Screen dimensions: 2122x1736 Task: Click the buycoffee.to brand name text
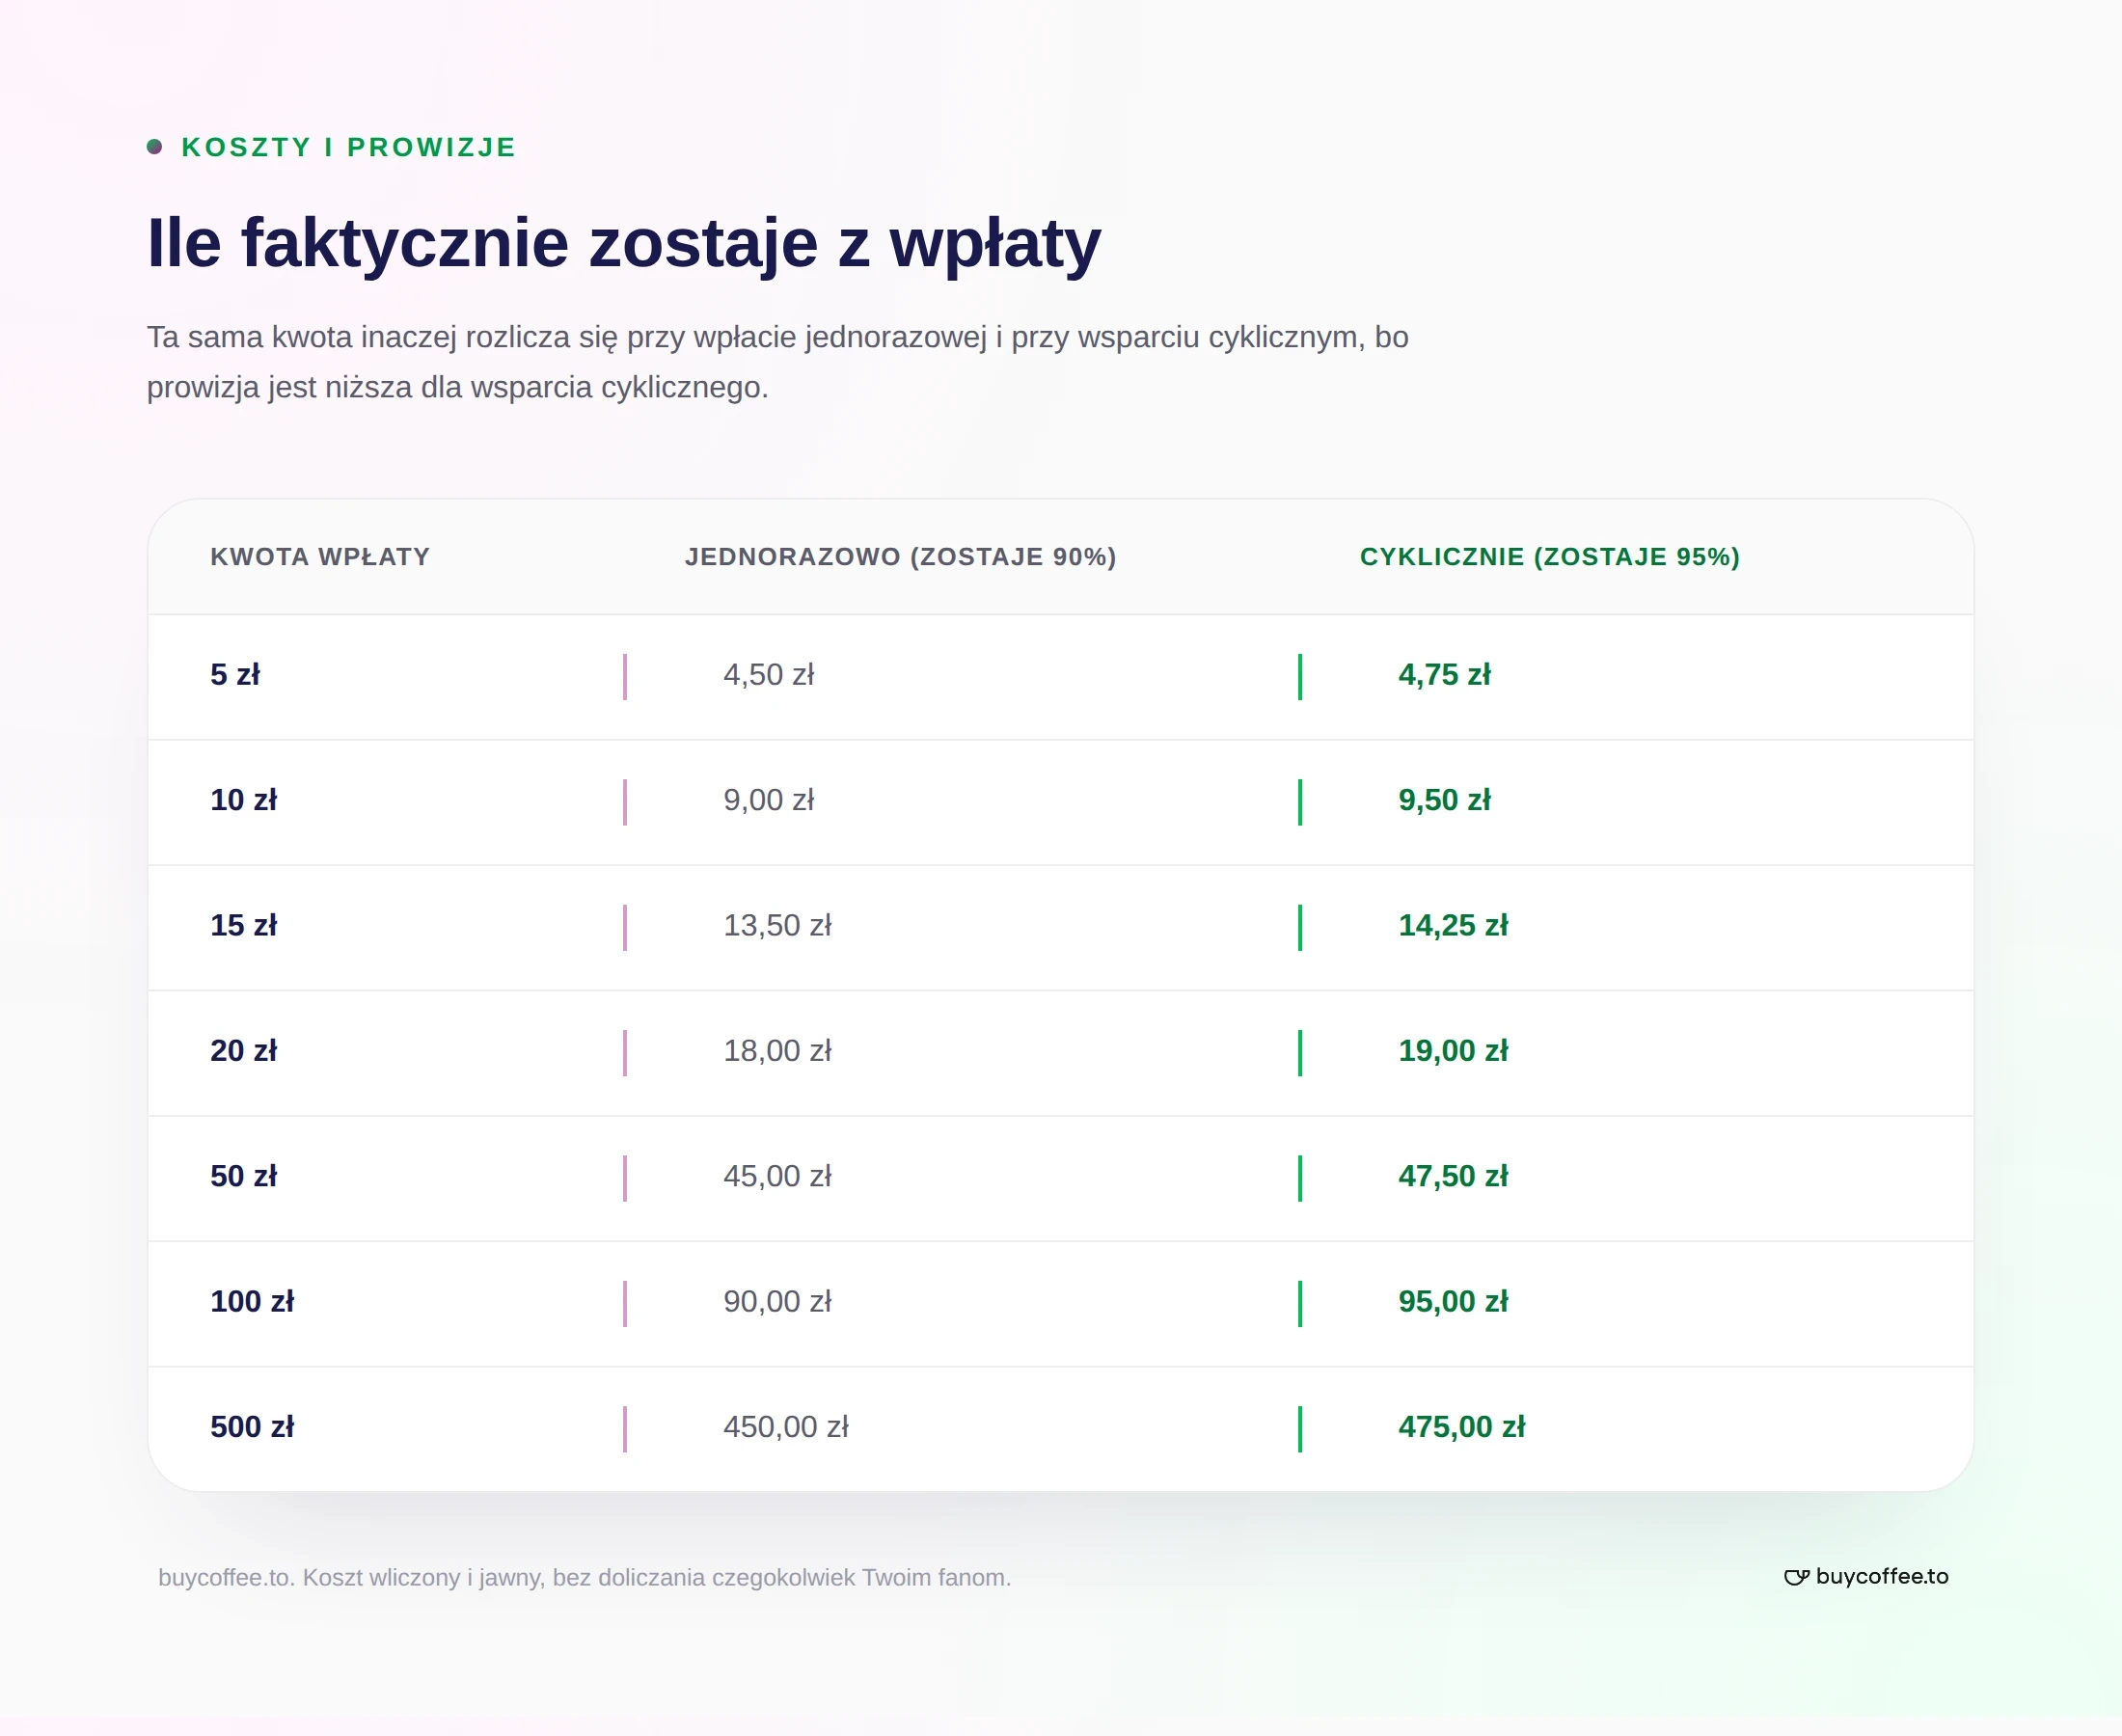click(x=1882, y=1576)
